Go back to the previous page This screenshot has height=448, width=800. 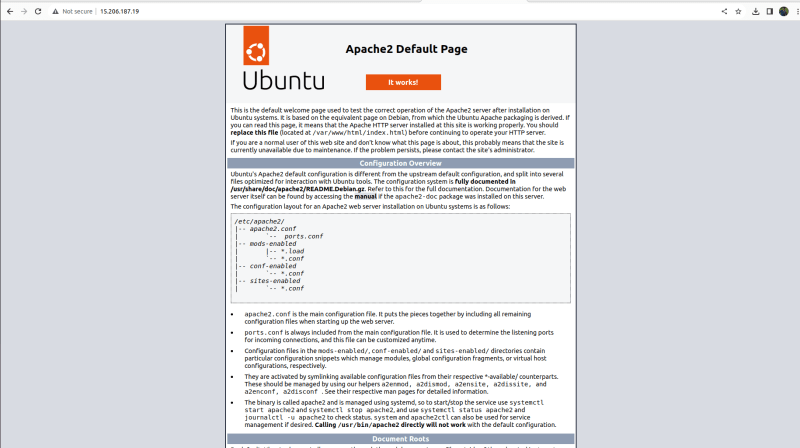coord(10,11)
